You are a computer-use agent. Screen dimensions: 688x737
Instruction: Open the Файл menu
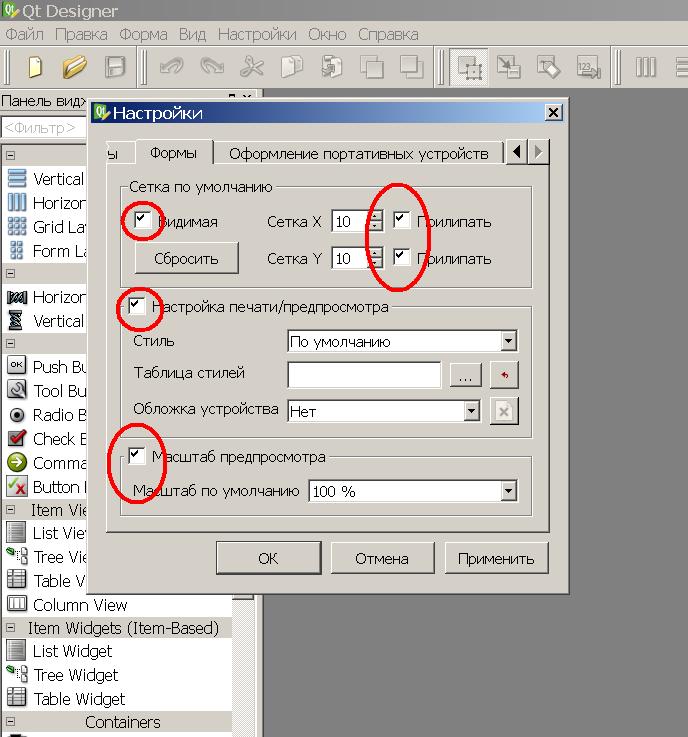(24, 34)
